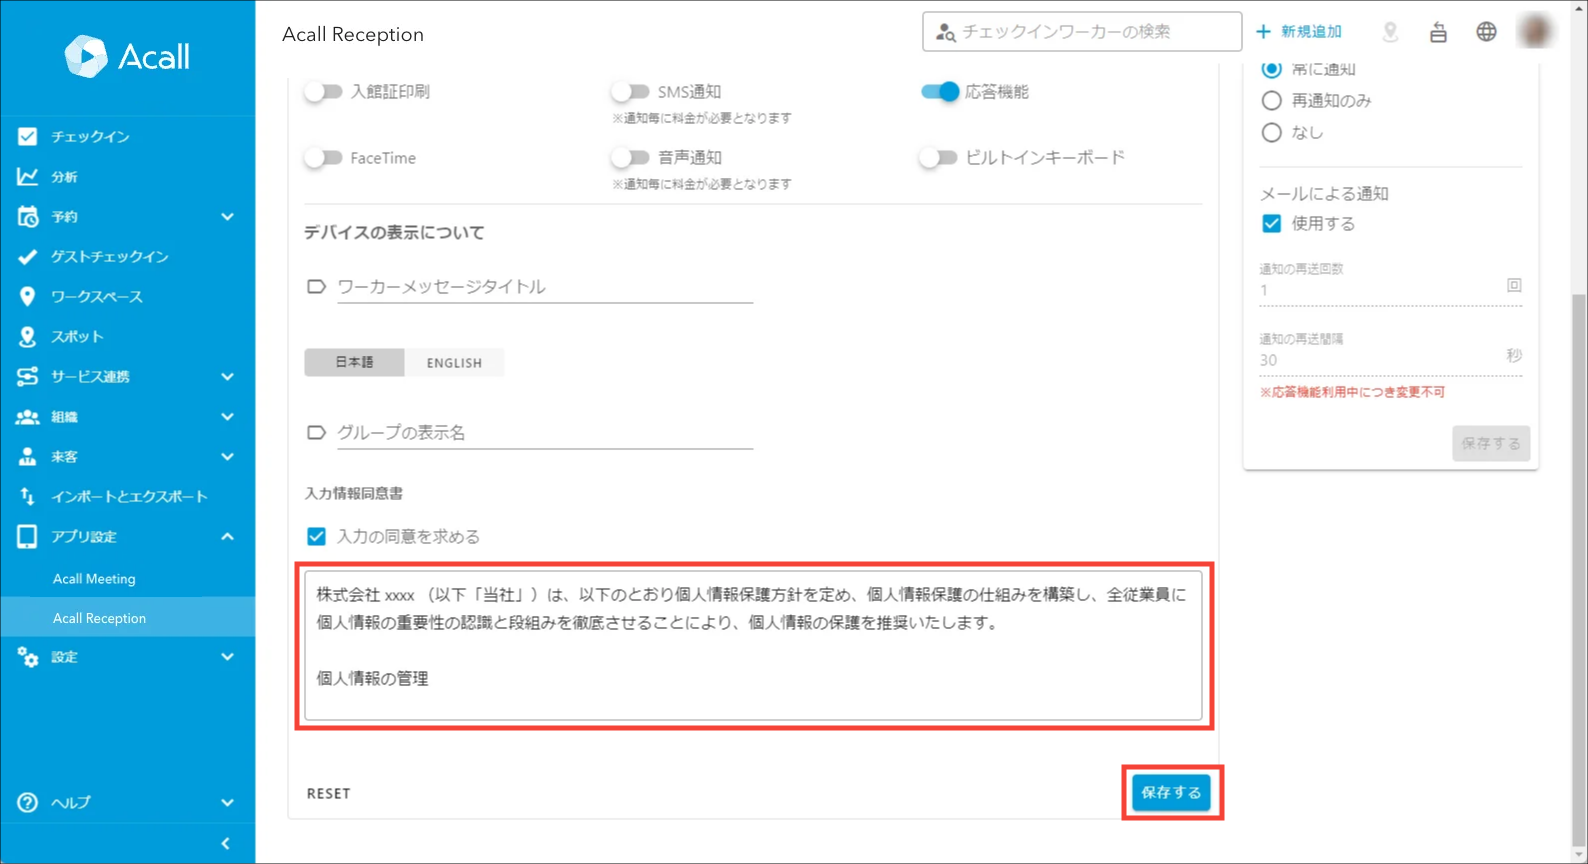Click the RESET button
The height and width of the screenshot is (864, 1588).
(328, 793)
